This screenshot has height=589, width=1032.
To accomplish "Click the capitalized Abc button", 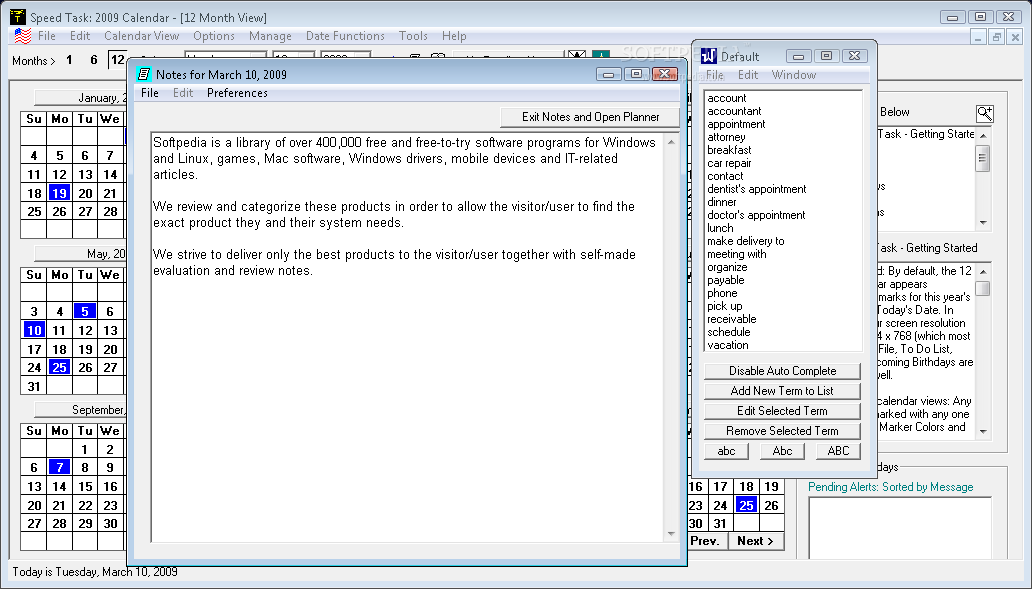I will point(783,451).
